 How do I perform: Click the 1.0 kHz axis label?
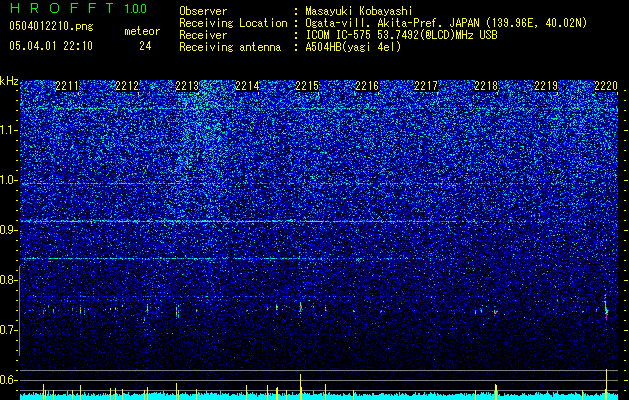point(9,180)
